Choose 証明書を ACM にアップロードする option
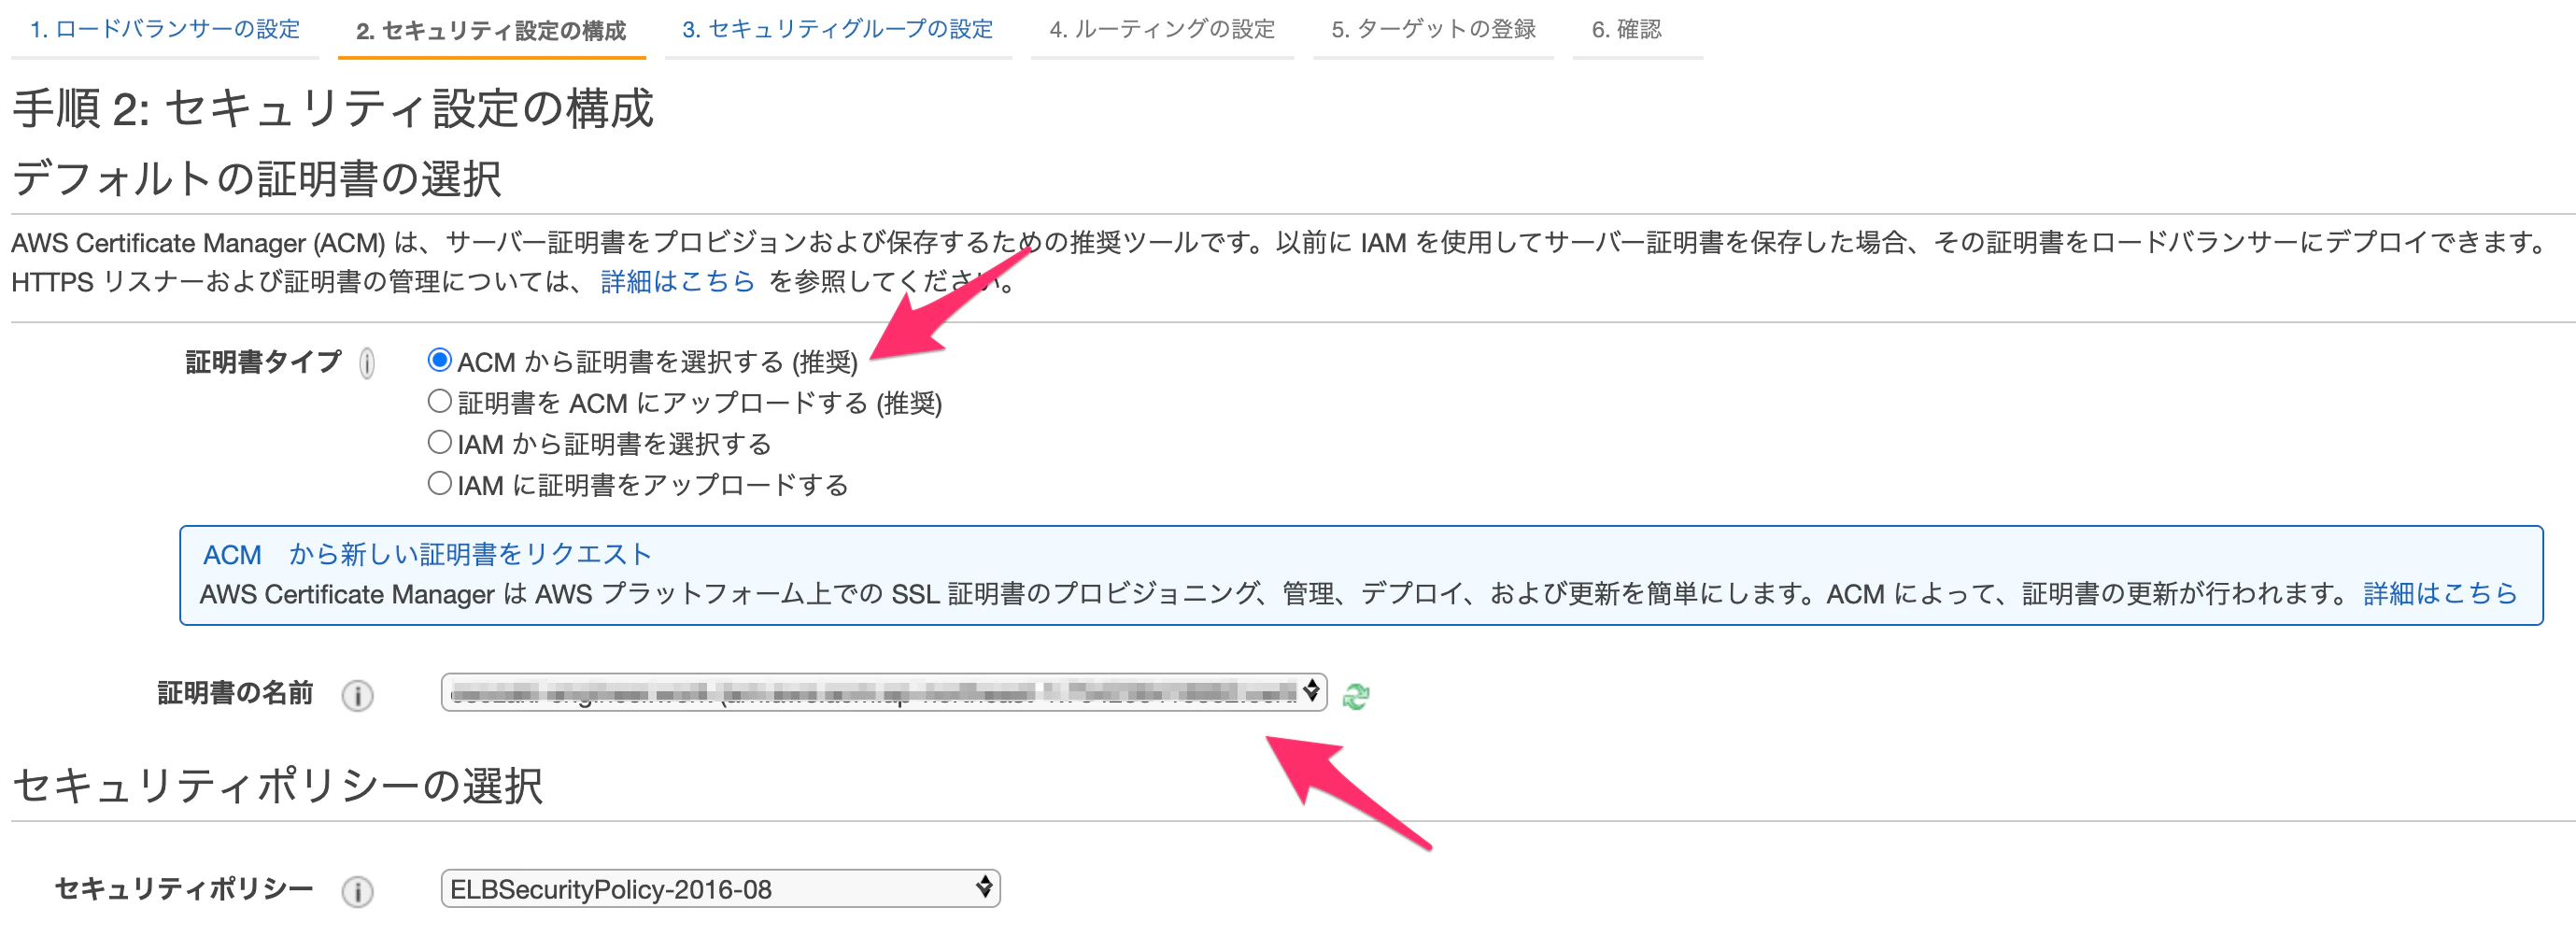The image size is (2576, 936). click(x=438, y=402)
